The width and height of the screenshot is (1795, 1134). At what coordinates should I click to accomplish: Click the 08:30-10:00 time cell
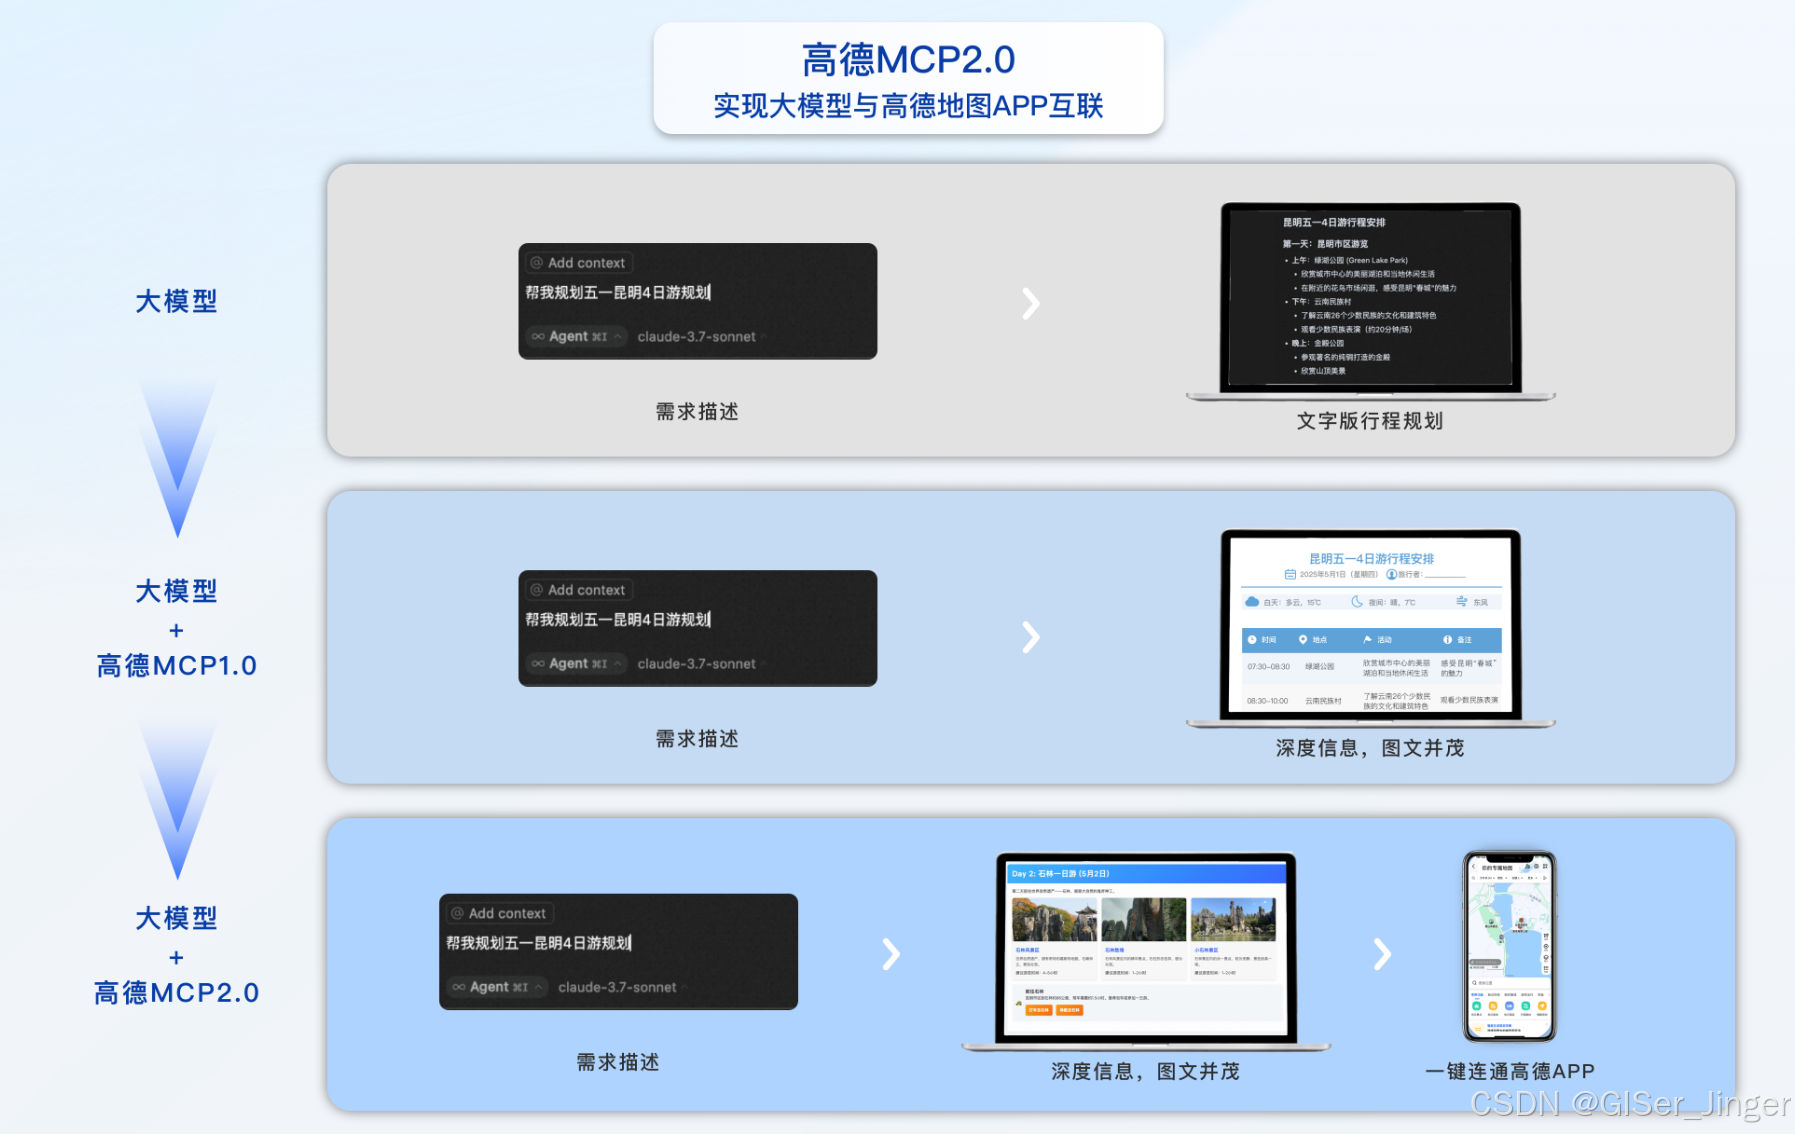click(x=1267, y=701)
